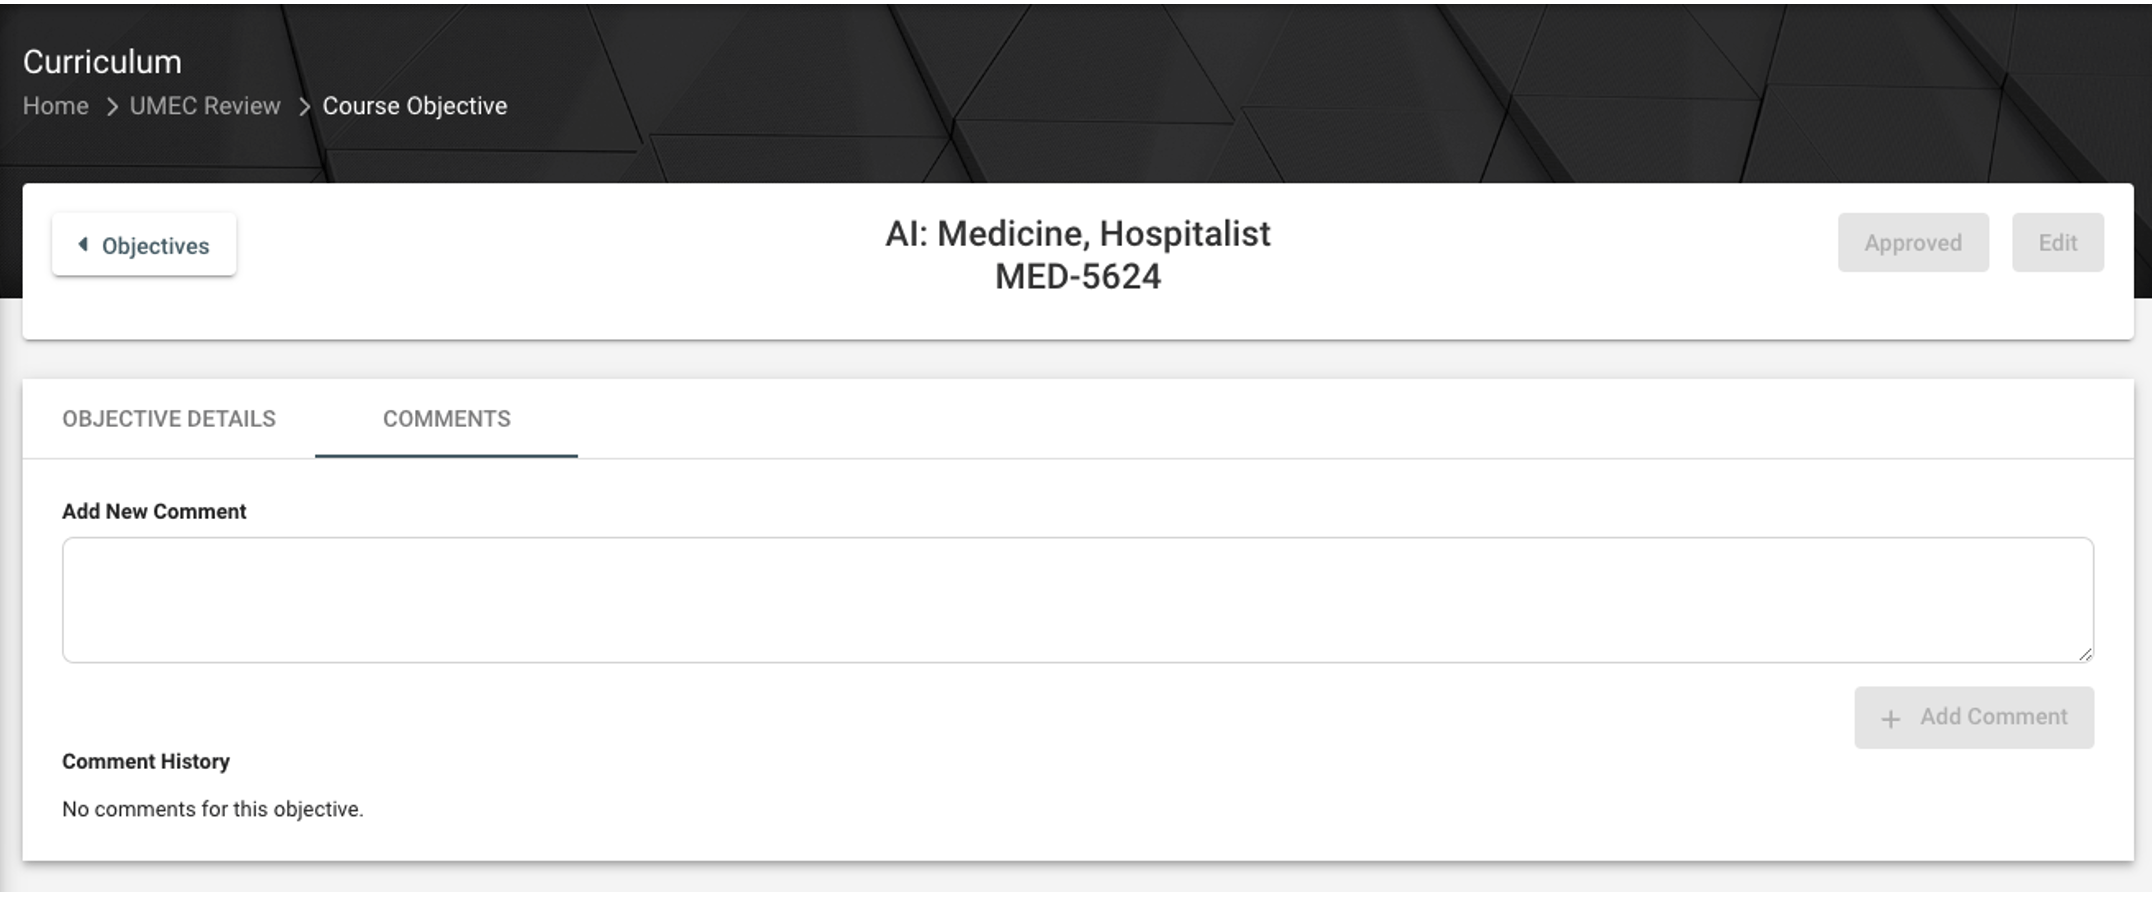The height and width of the screenshot is (898, 2152).
Task: Click the Objectives back button
Action: point(144,244)
